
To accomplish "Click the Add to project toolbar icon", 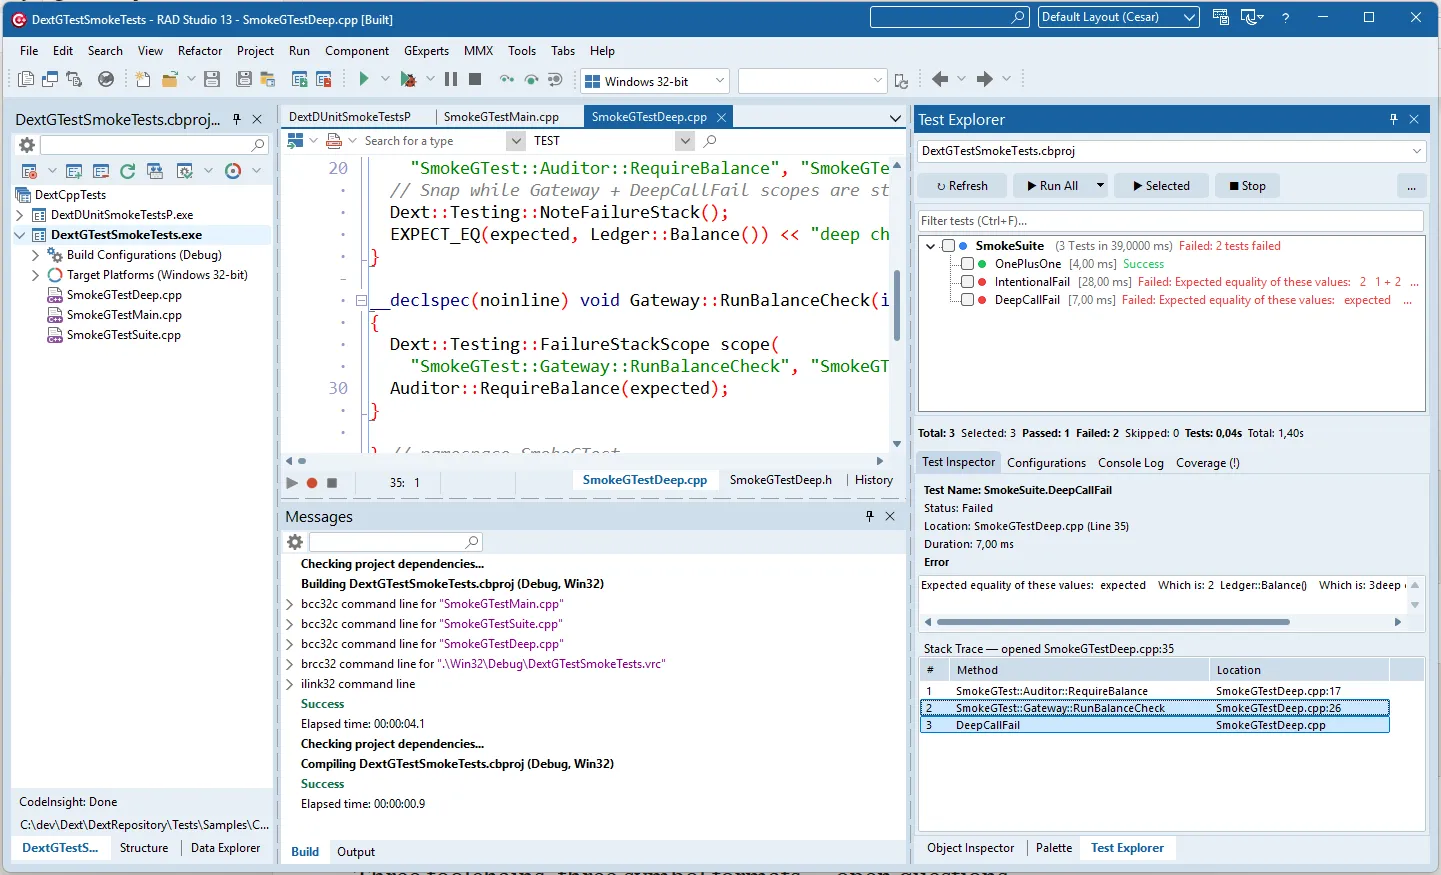I will click(x=299, y=79).
